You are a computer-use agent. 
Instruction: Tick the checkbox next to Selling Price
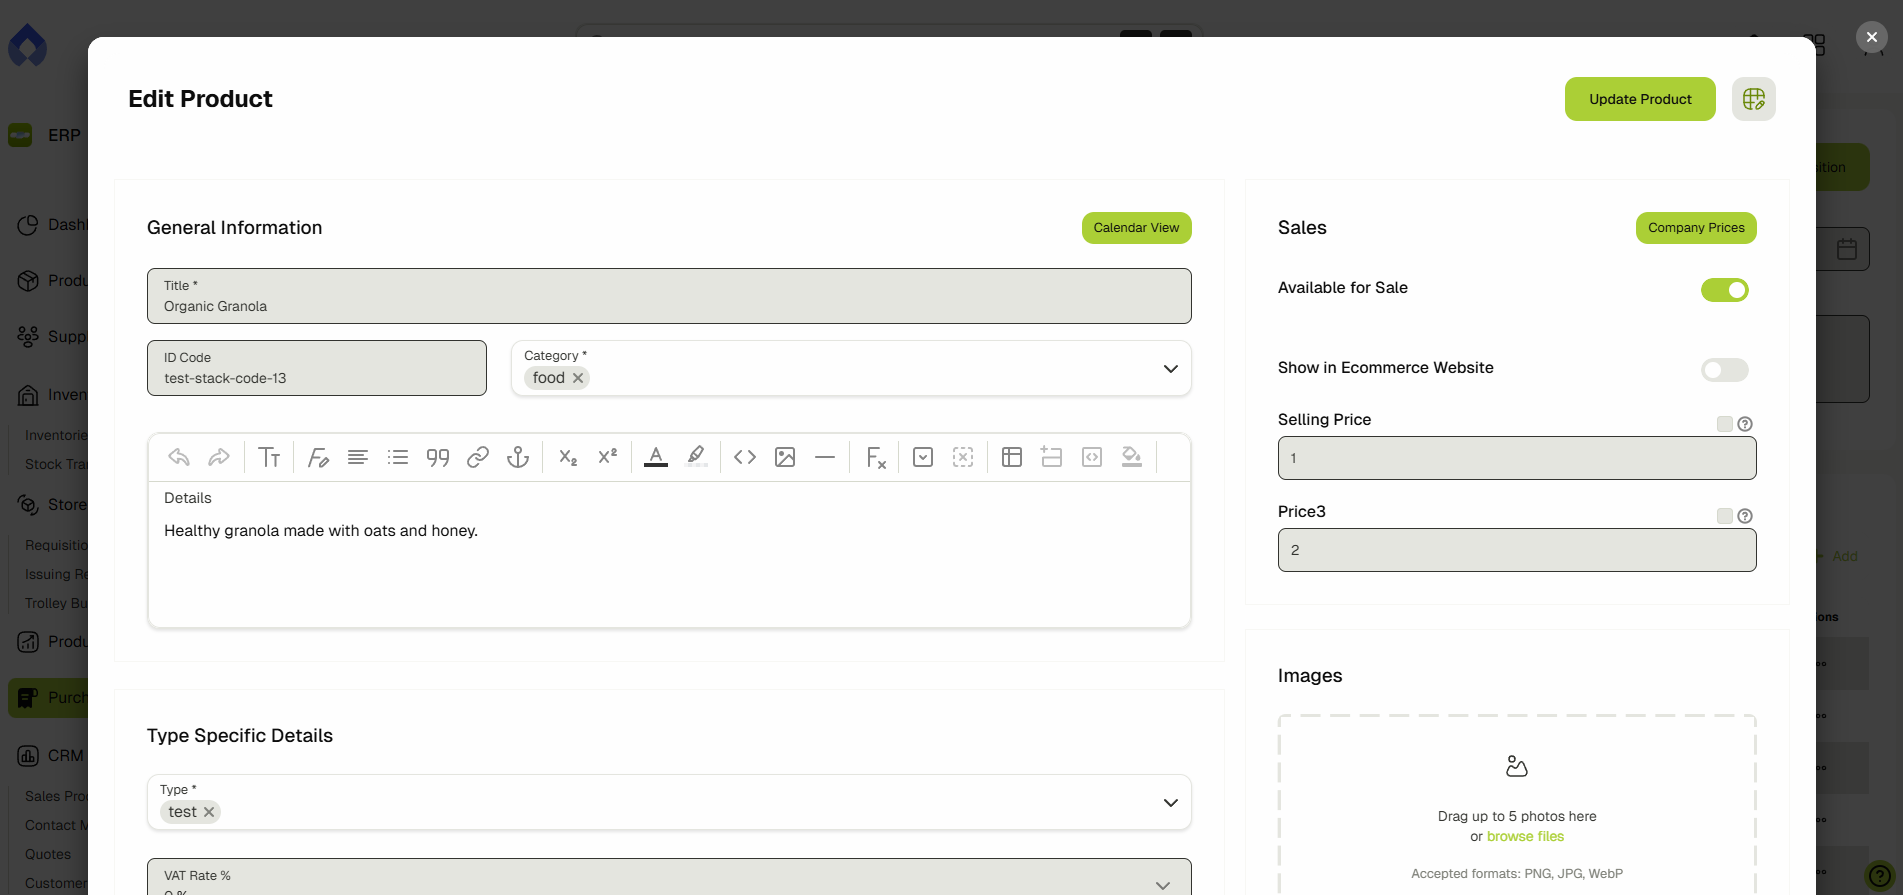[x=1724, y=424]
